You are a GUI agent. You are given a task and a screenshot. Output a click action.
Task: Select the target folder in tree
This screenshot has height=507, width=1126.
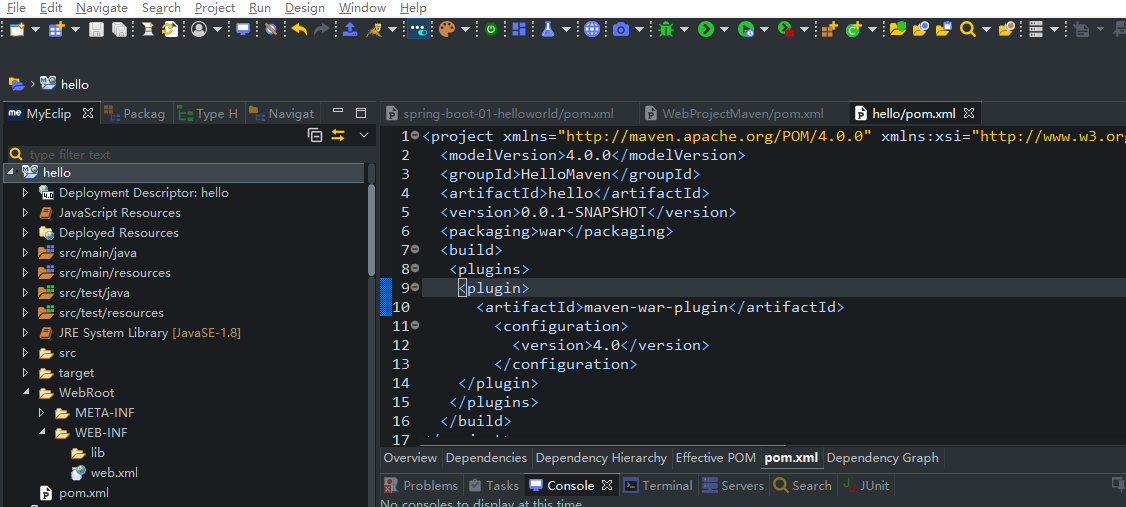(76, 373)
